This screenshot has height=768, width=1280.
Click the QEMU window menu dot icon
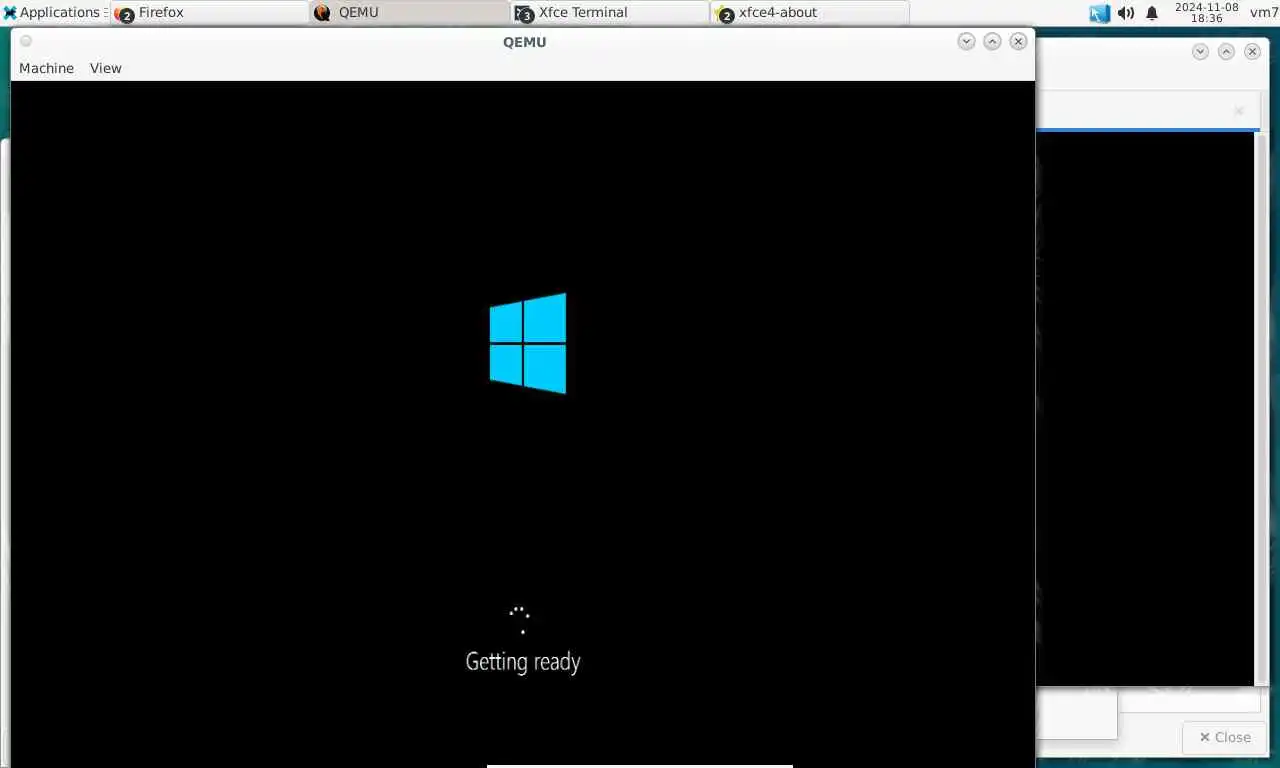tap(26, 41)
